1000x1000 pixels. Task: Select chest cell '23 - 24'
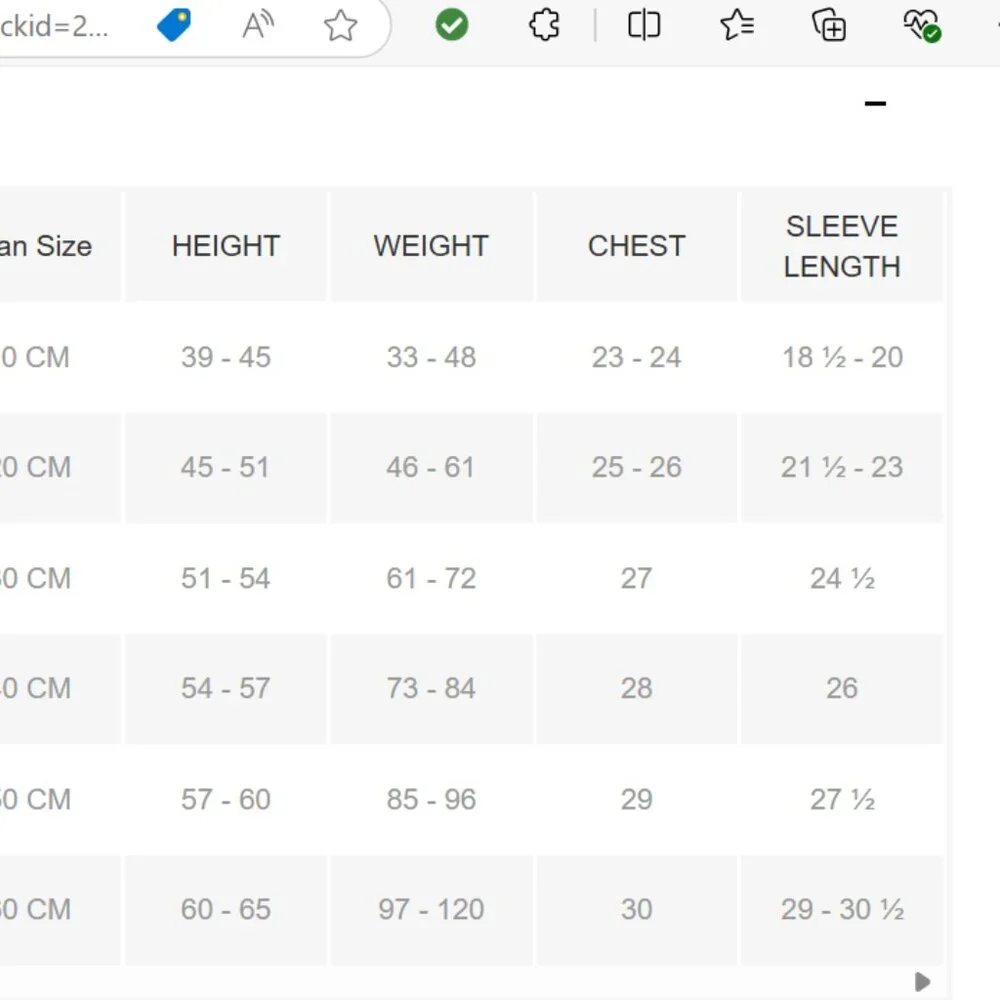tap(636, 357)
